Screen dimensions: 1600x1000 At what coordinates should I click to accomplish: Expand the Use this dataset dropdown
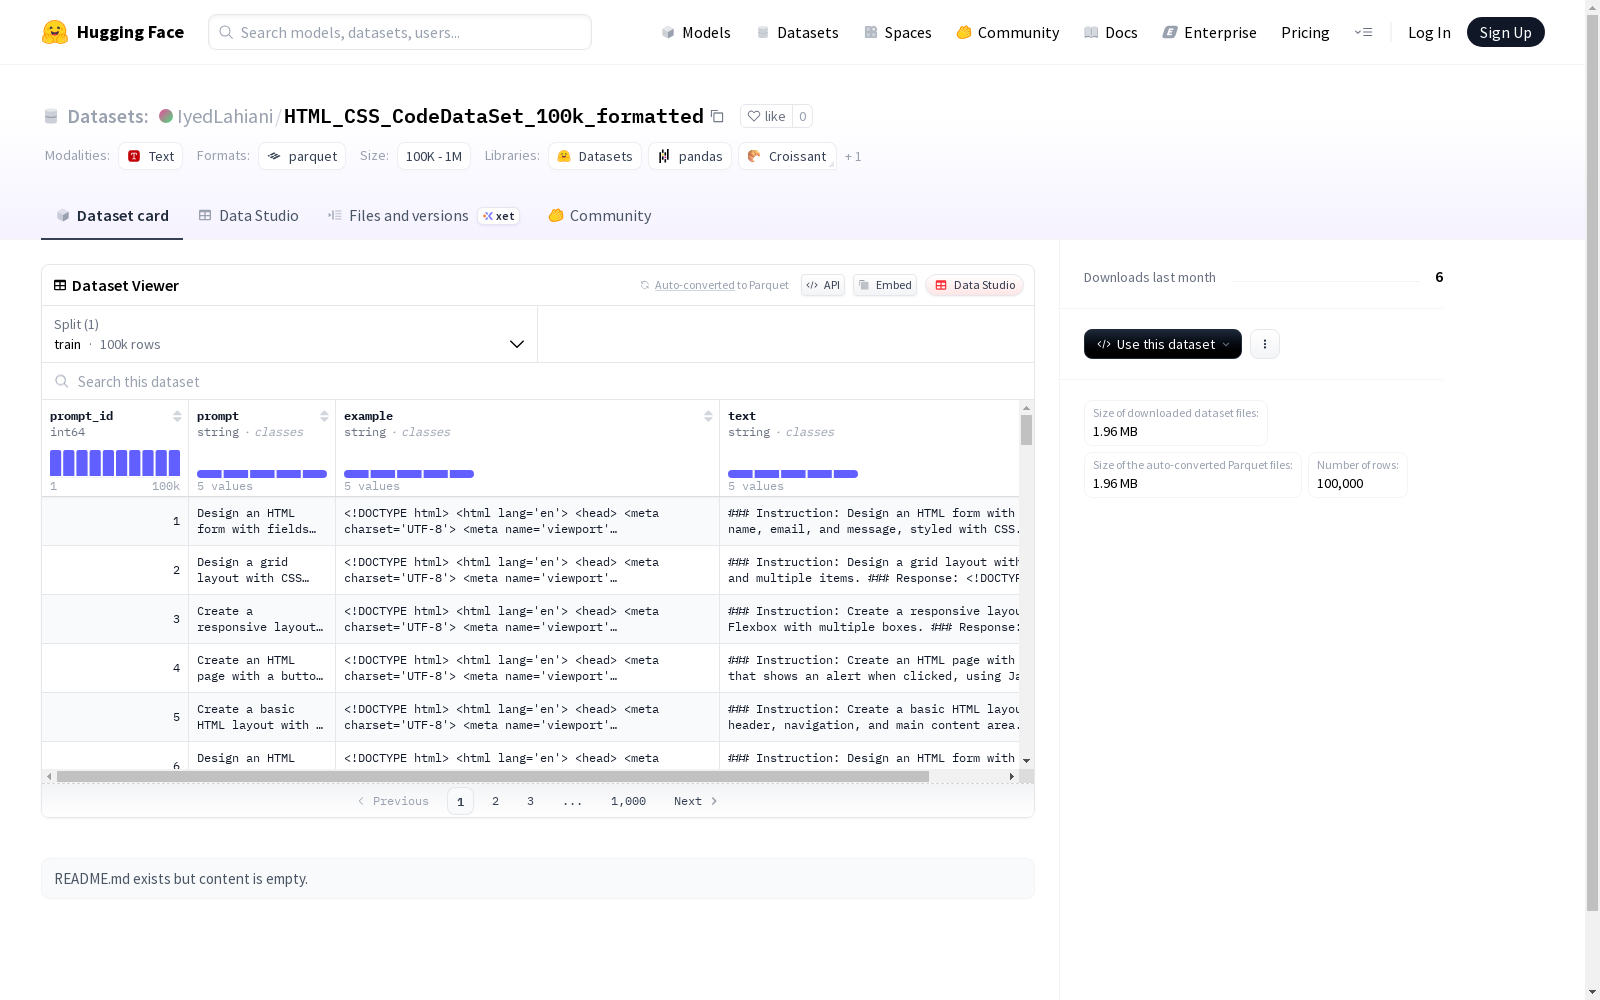(1163, 344)
